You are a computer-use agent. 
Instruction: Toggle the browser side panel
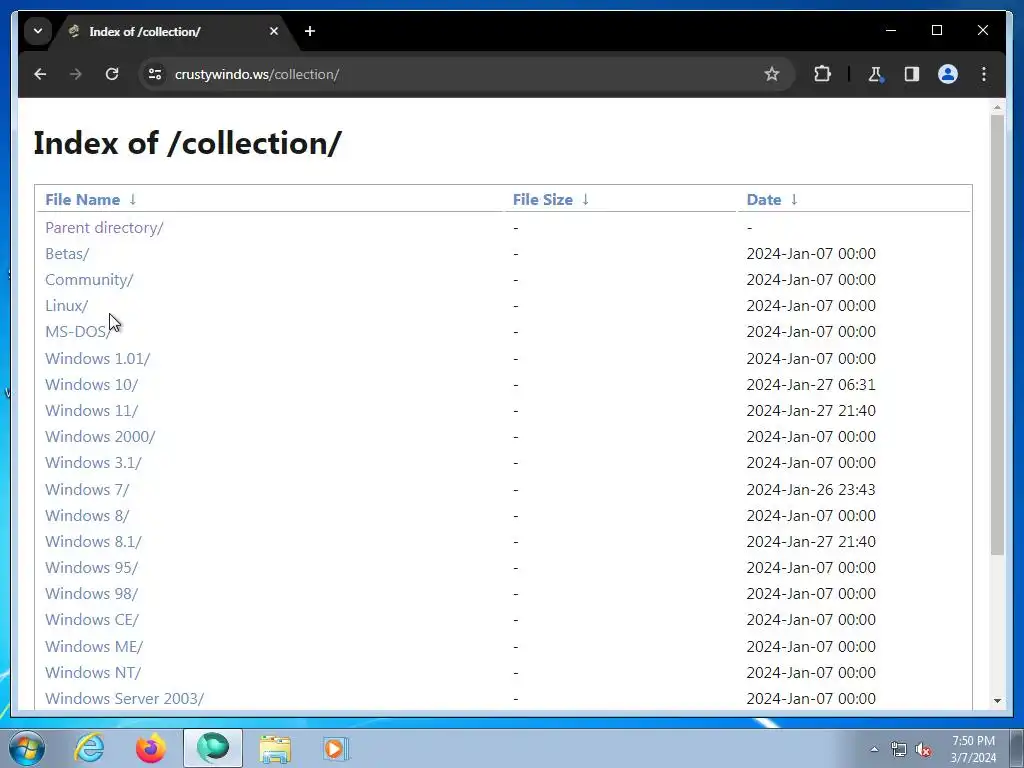pyautogui.click(x=912, y=74)
